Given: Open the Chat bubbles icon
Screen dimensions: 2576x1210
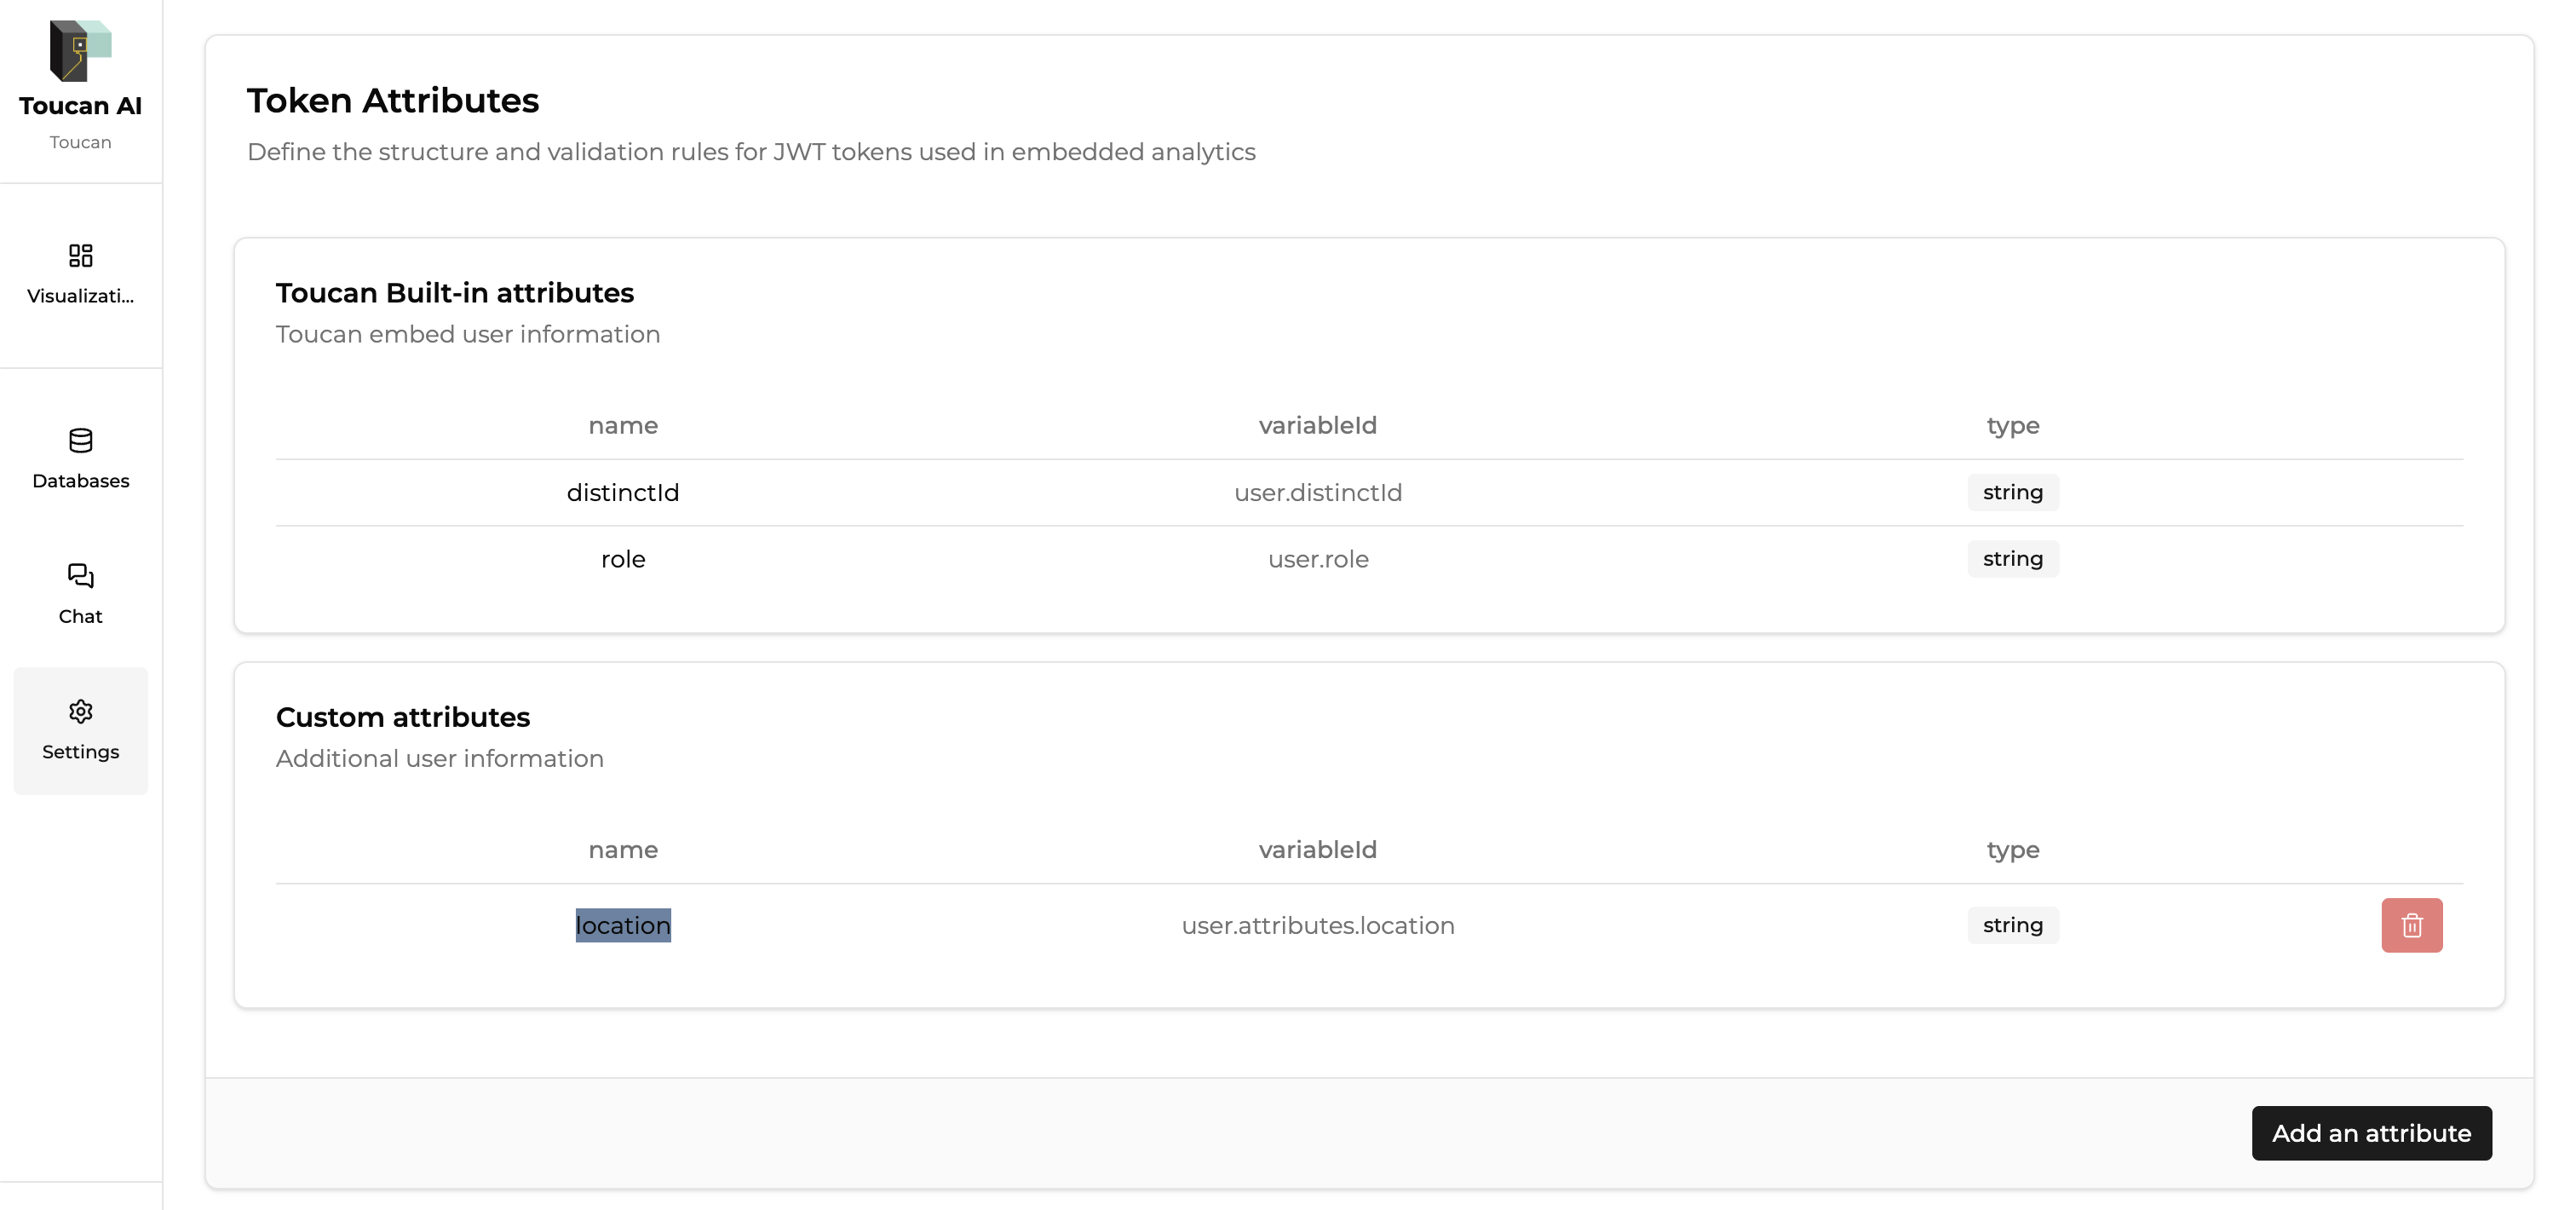Looking at the screenshot, I should (x=80, y=576).
